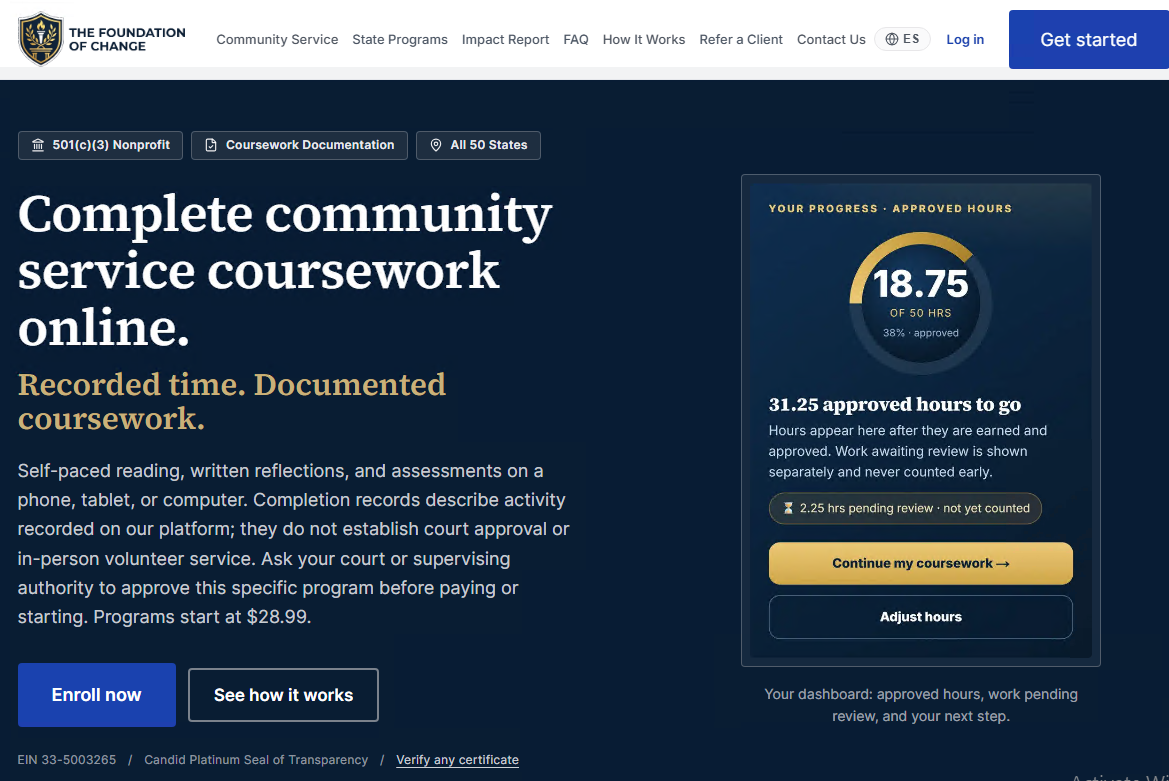Click the Log in link
This screenshot has width=1169, height=781.
pyautogui.click(x=965, y=39)
